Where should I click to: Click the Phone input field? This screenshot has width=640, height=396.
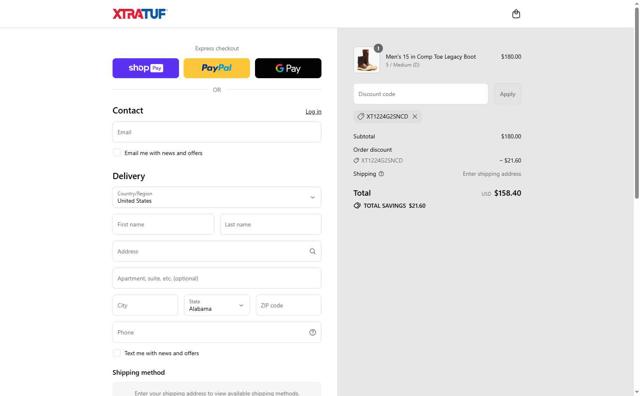tap(217, 332)
